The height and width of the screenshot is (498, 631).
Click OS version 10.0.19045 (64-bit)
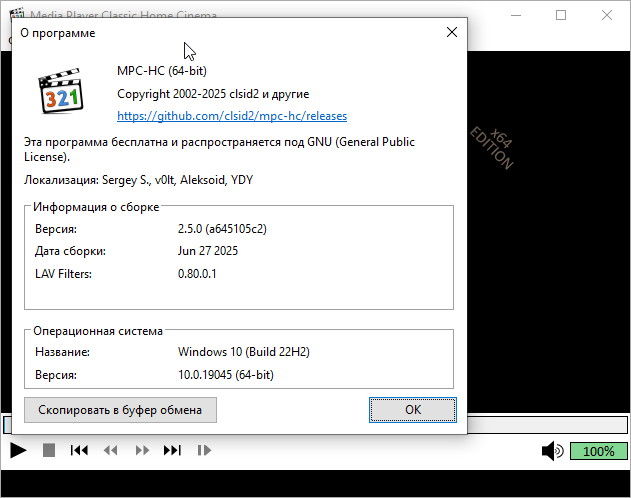click(226, 375)
